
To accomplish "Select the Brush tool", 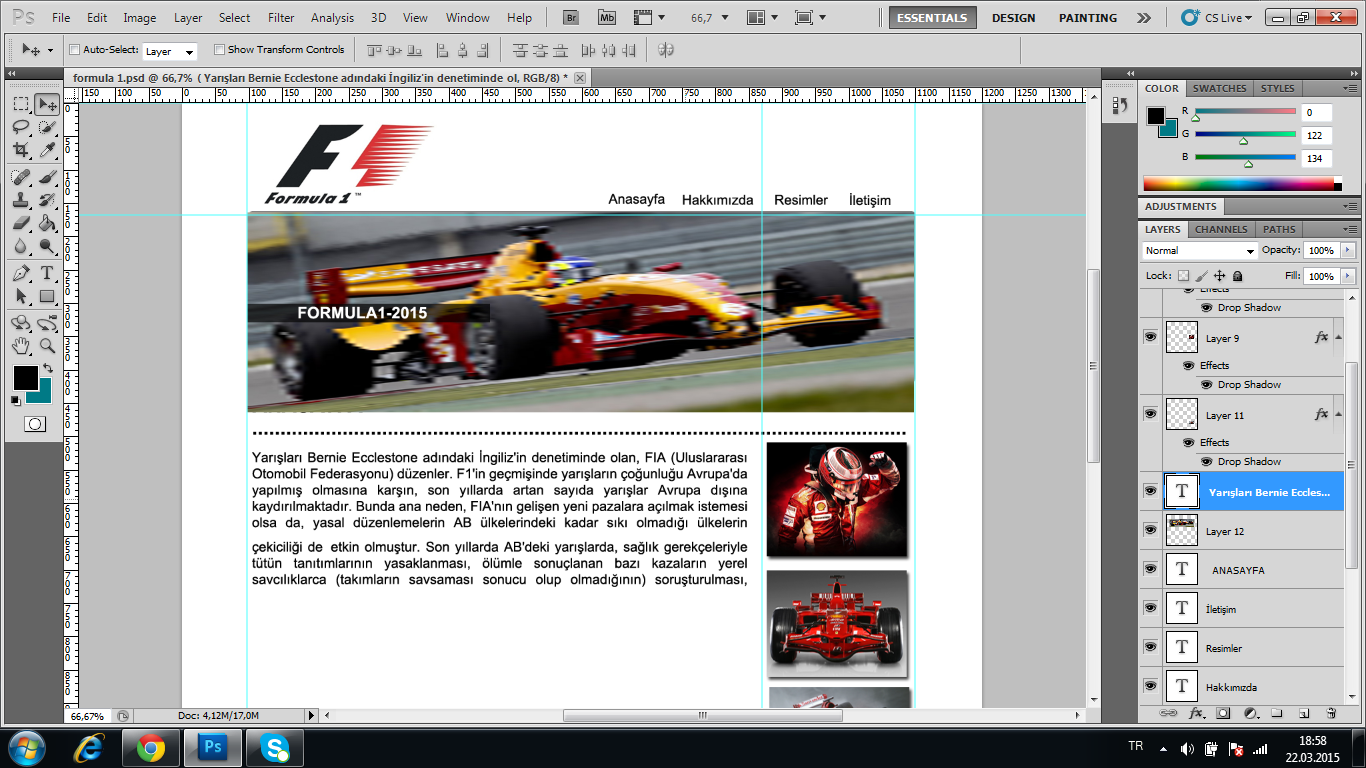I will pyautogui.click(x=47, y=177).
